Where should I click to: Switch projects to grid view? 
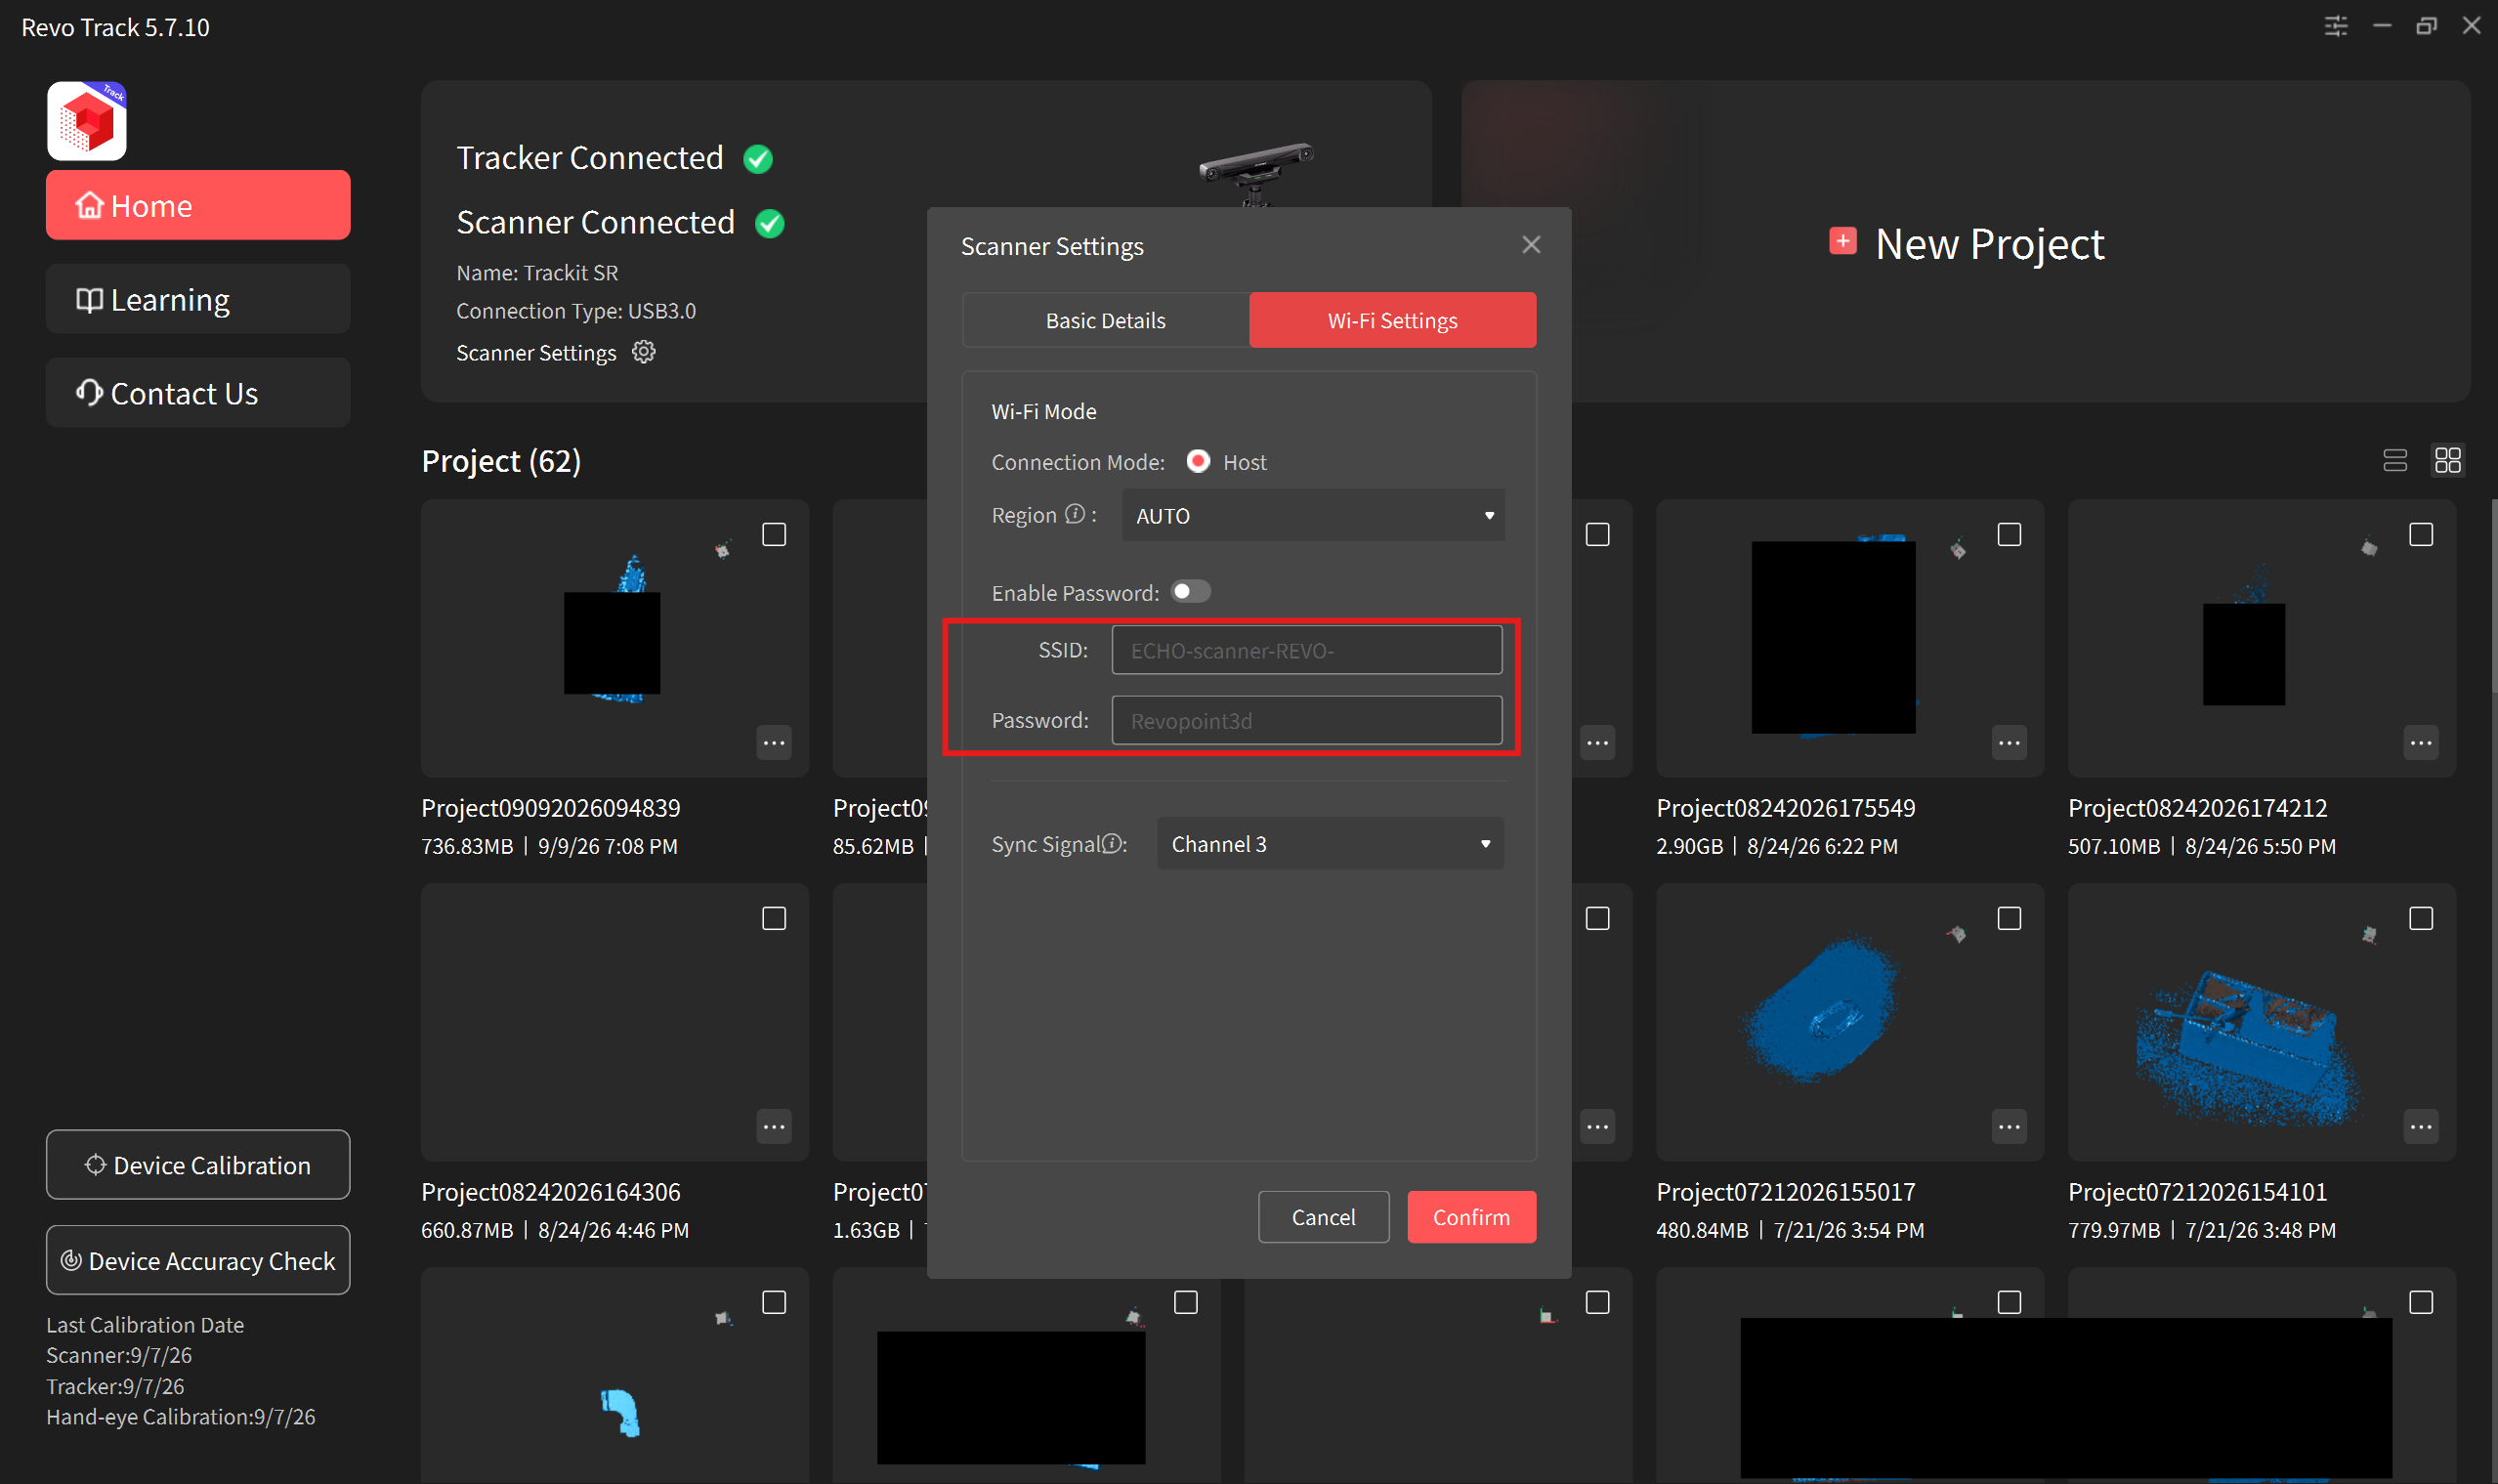(x=2447, y=460)
